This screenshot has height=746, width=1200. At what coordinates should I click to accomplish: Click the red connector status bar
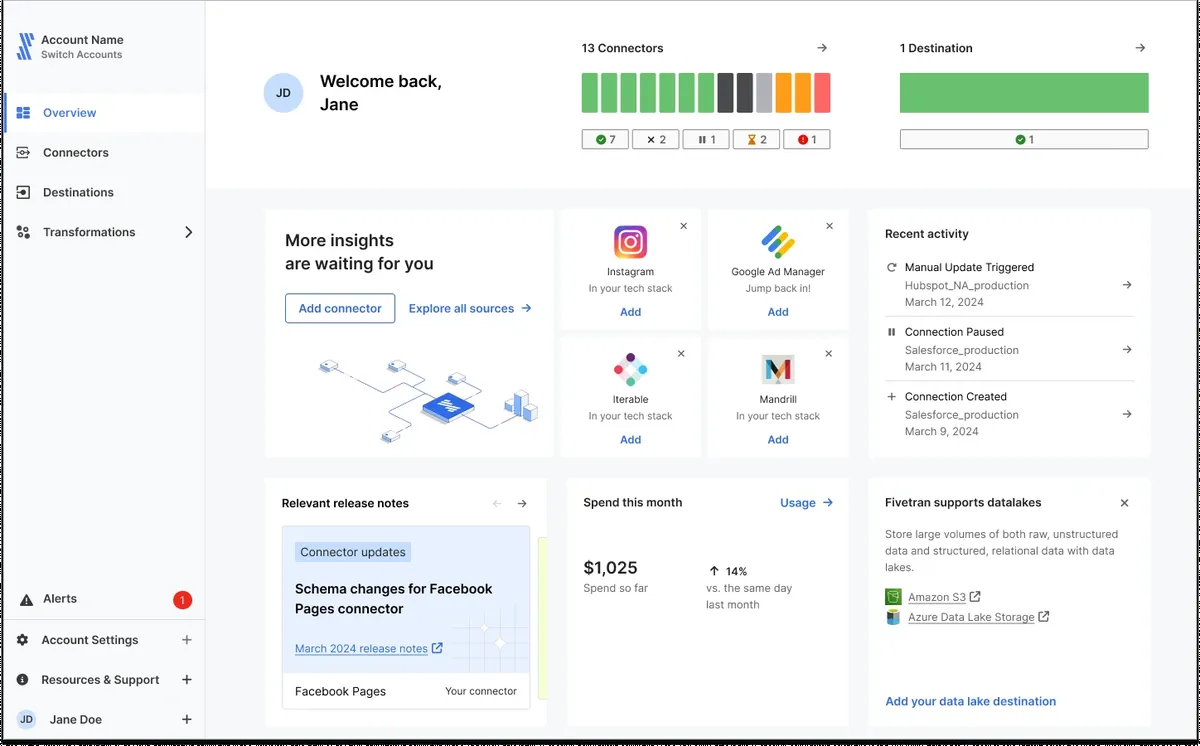[822, 93]
